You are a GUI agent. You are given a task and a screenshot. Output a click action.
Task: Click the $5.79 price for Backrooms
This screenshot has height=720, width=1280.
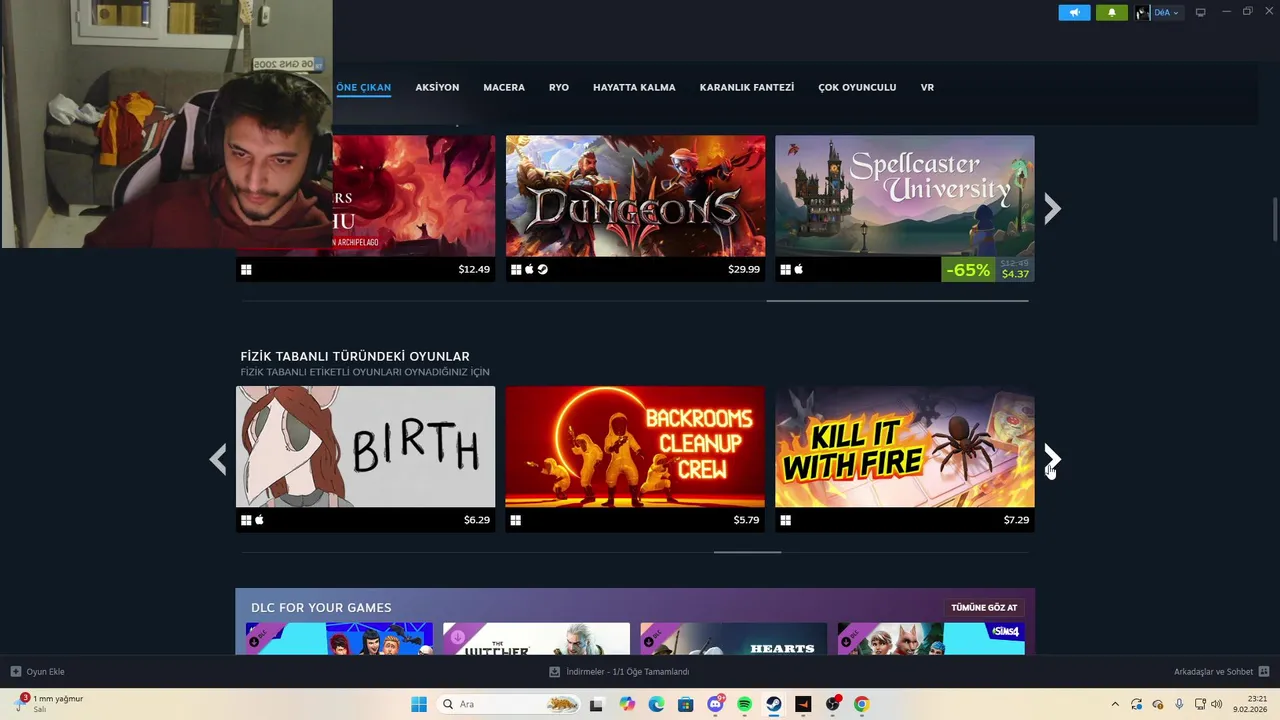[746, 520]
